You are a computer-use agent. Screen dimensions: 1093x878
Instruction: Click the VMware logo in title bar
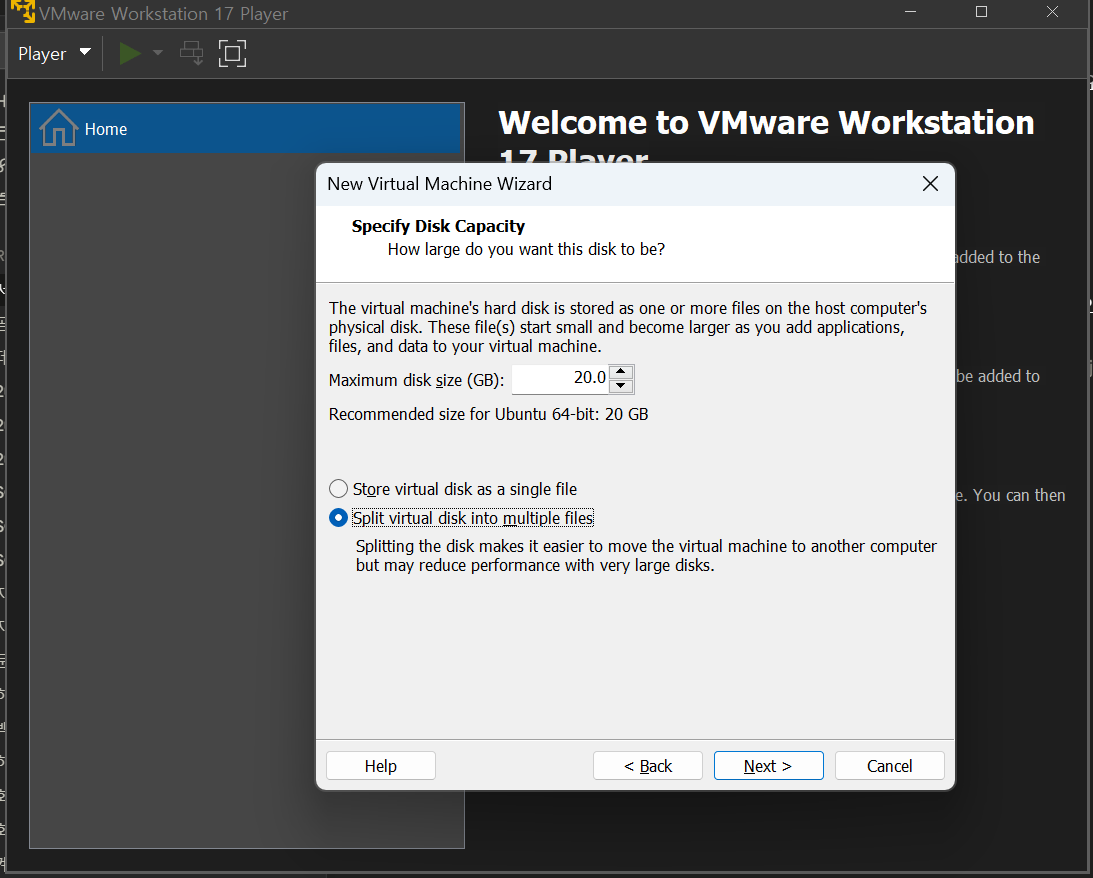click(23, 11)
